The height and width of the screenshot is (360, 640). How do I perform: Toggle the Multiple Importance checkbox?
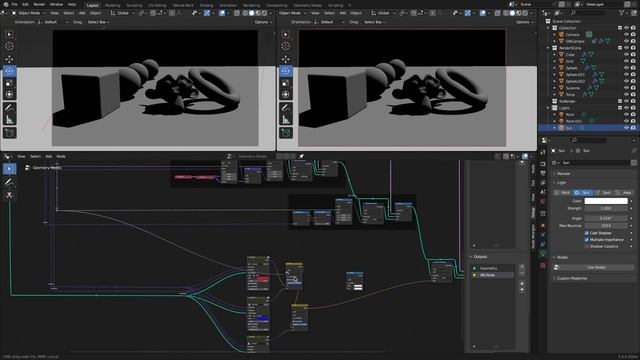(x=587, y=240)
